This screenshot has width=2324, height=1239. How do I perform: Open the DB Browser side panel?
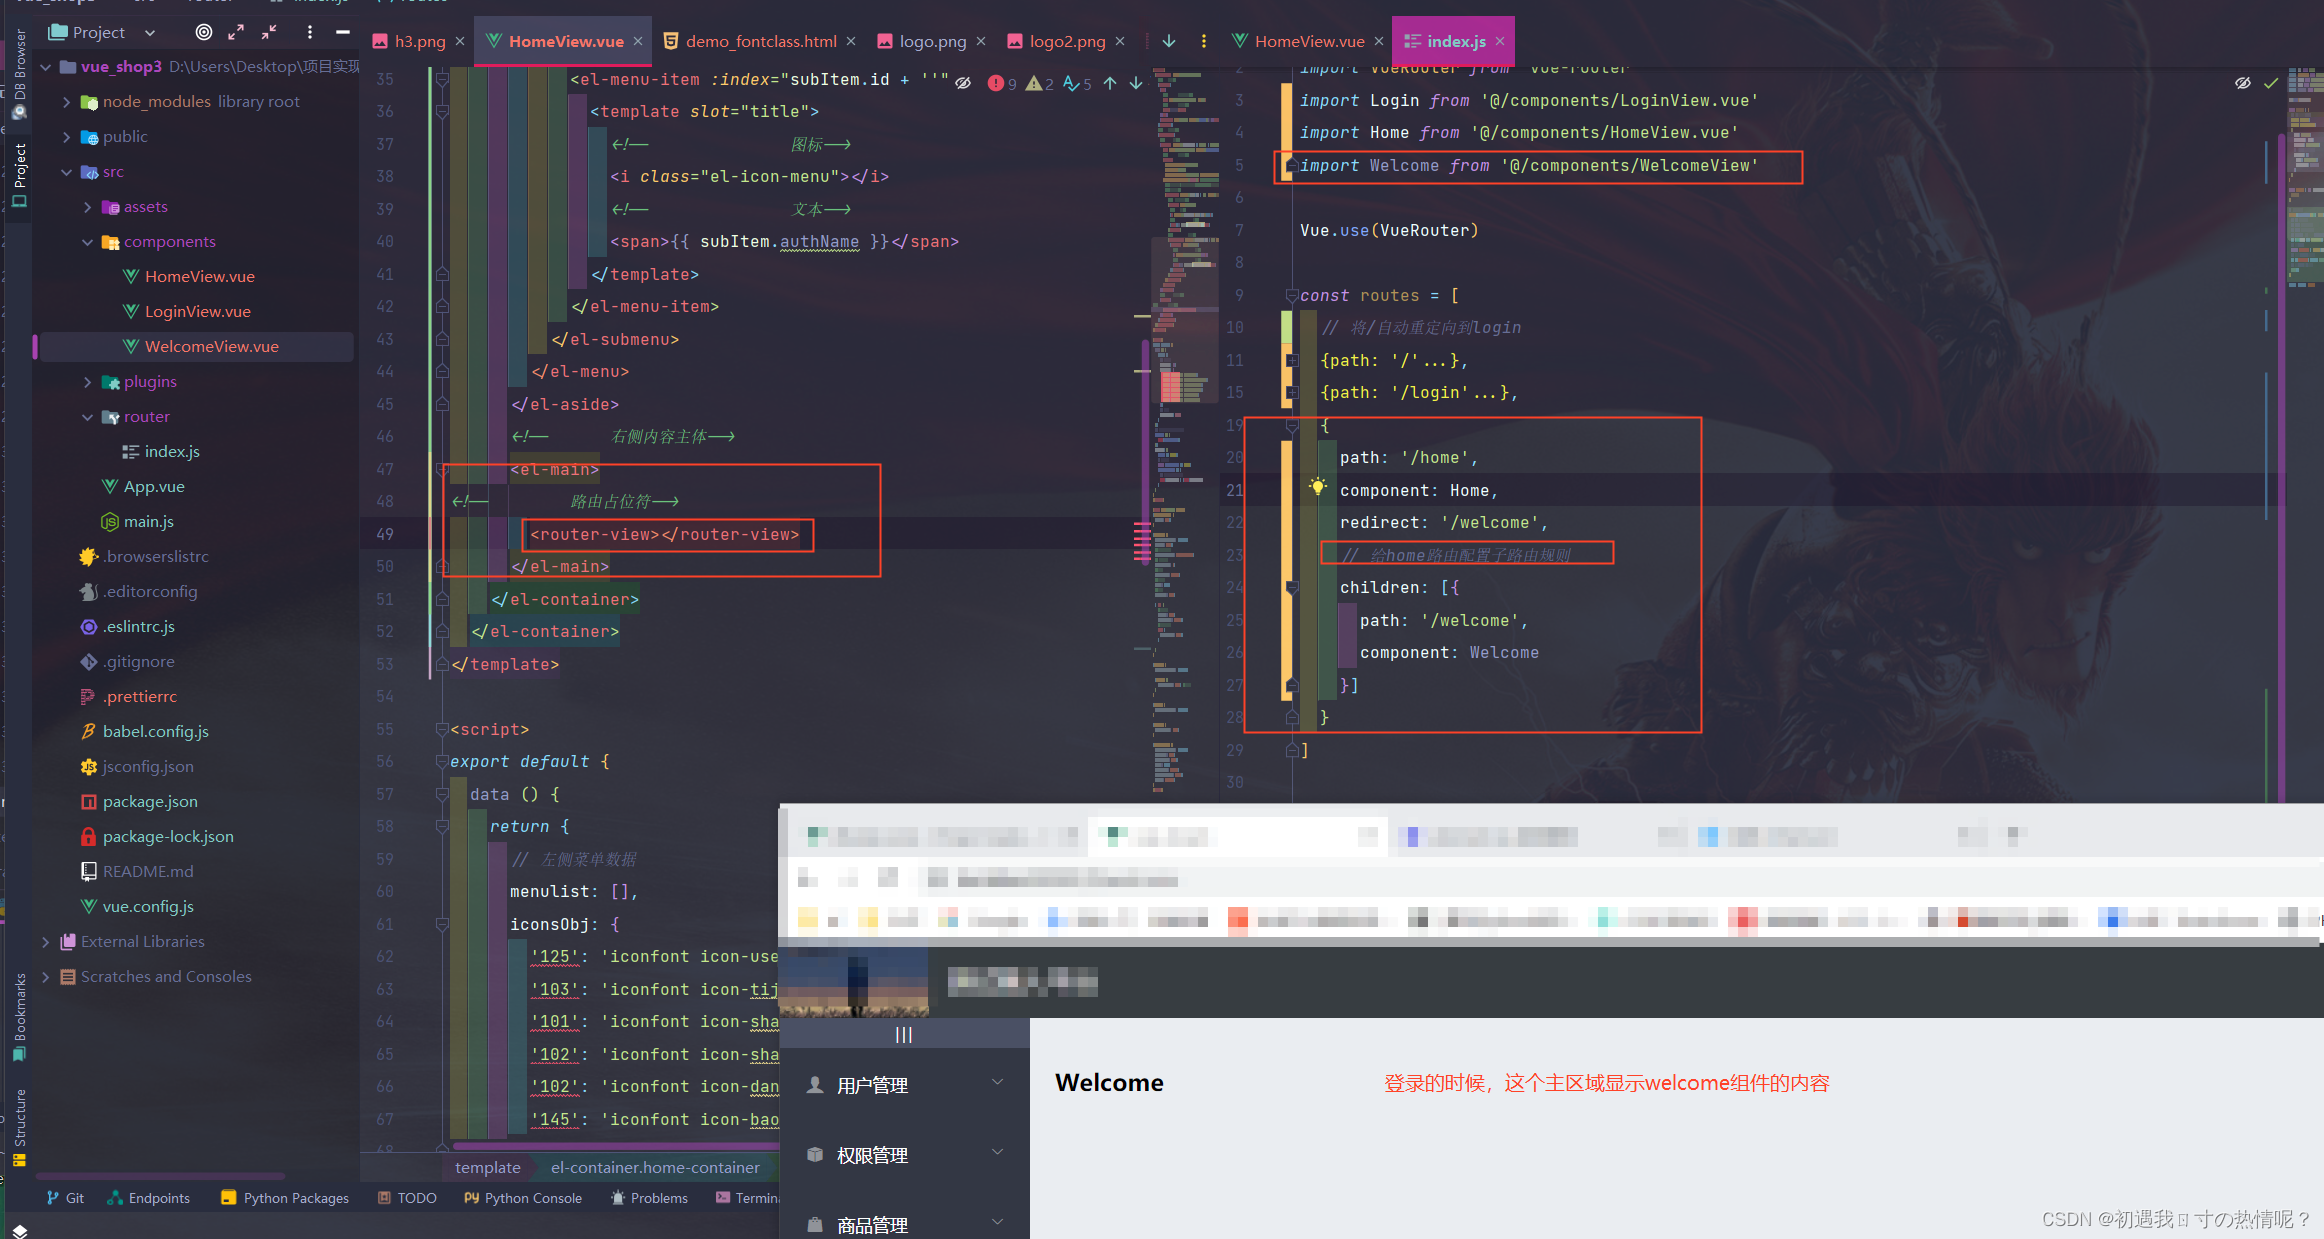click(x=19, y=73)
